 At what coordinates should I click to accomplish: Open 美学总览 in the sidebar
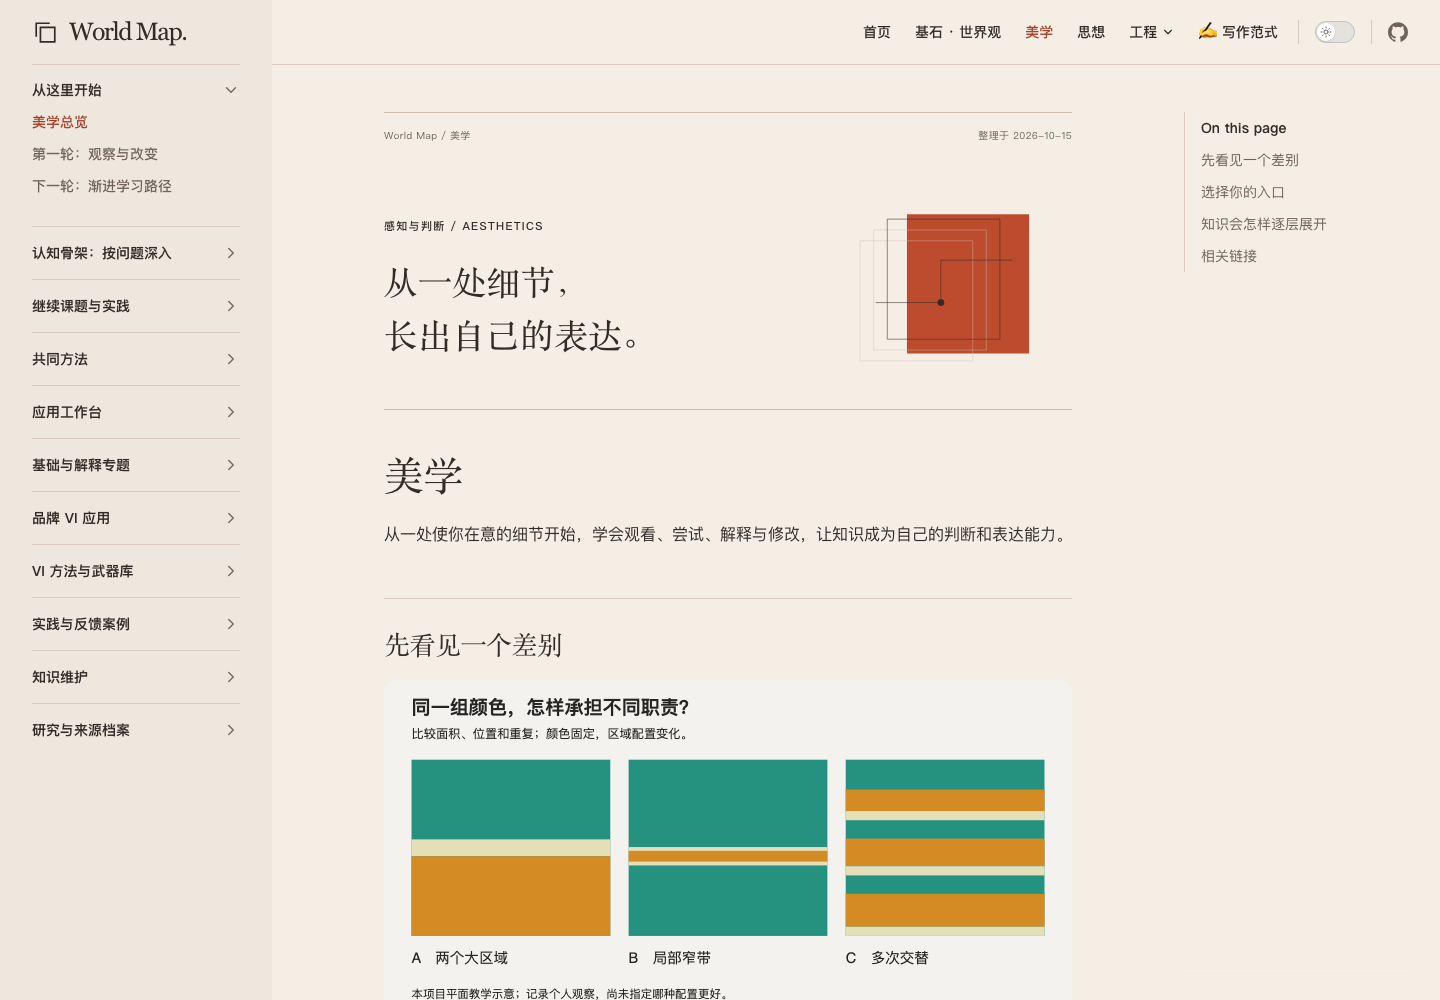(60, 122)
